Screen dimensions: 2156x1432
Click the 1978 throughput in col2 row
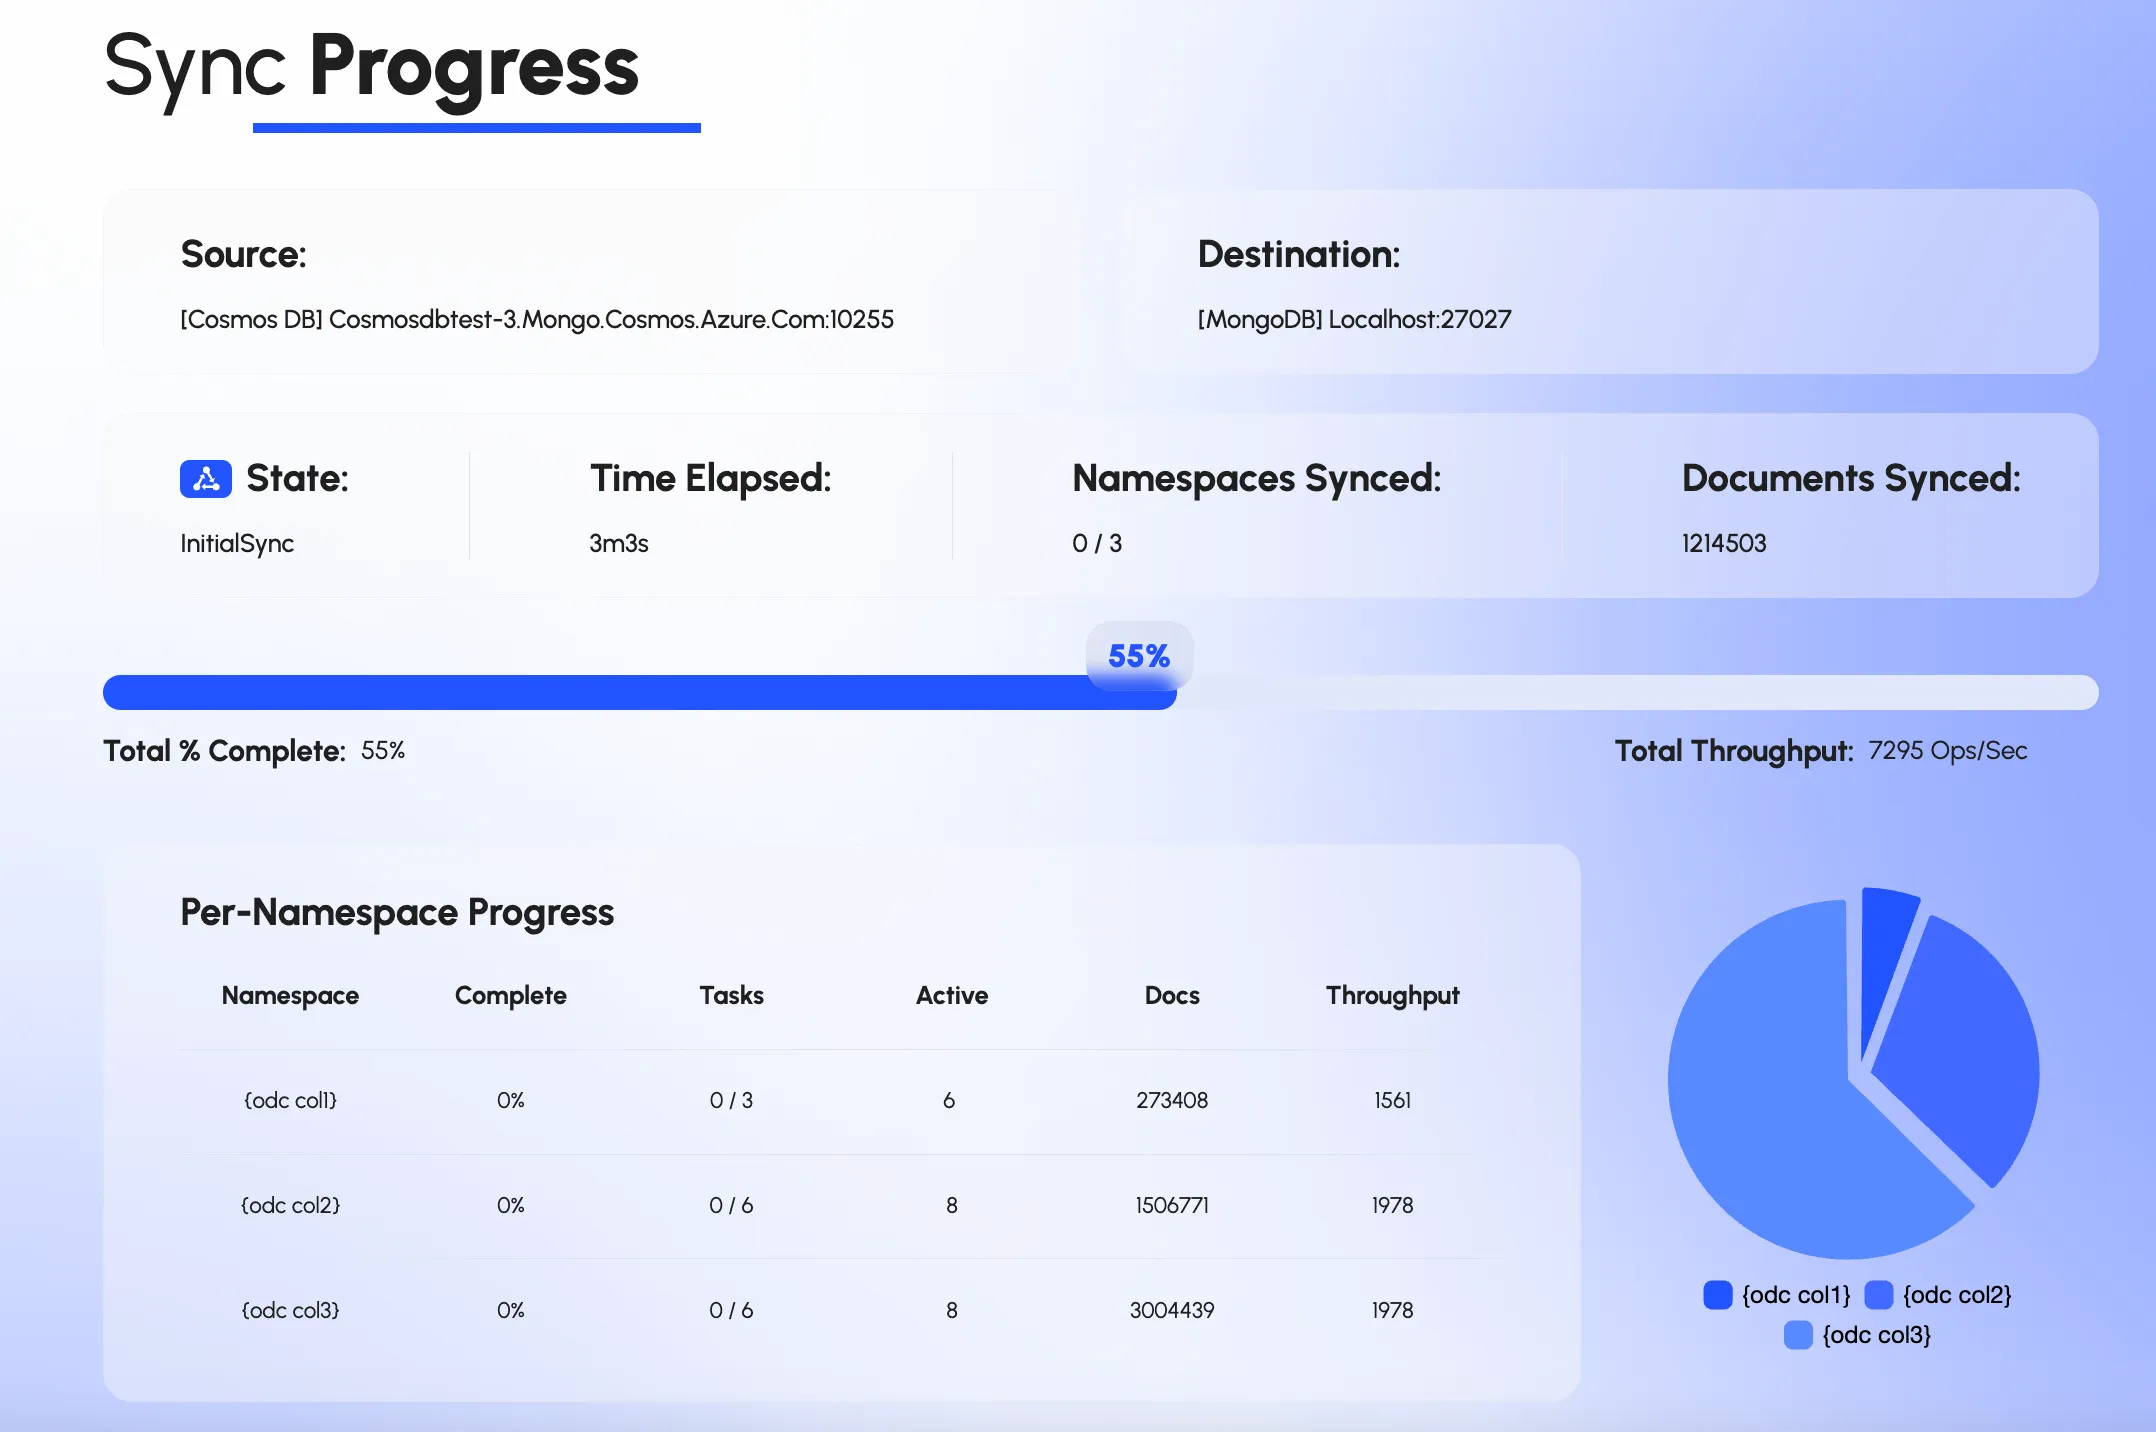coord(1393,1205)
